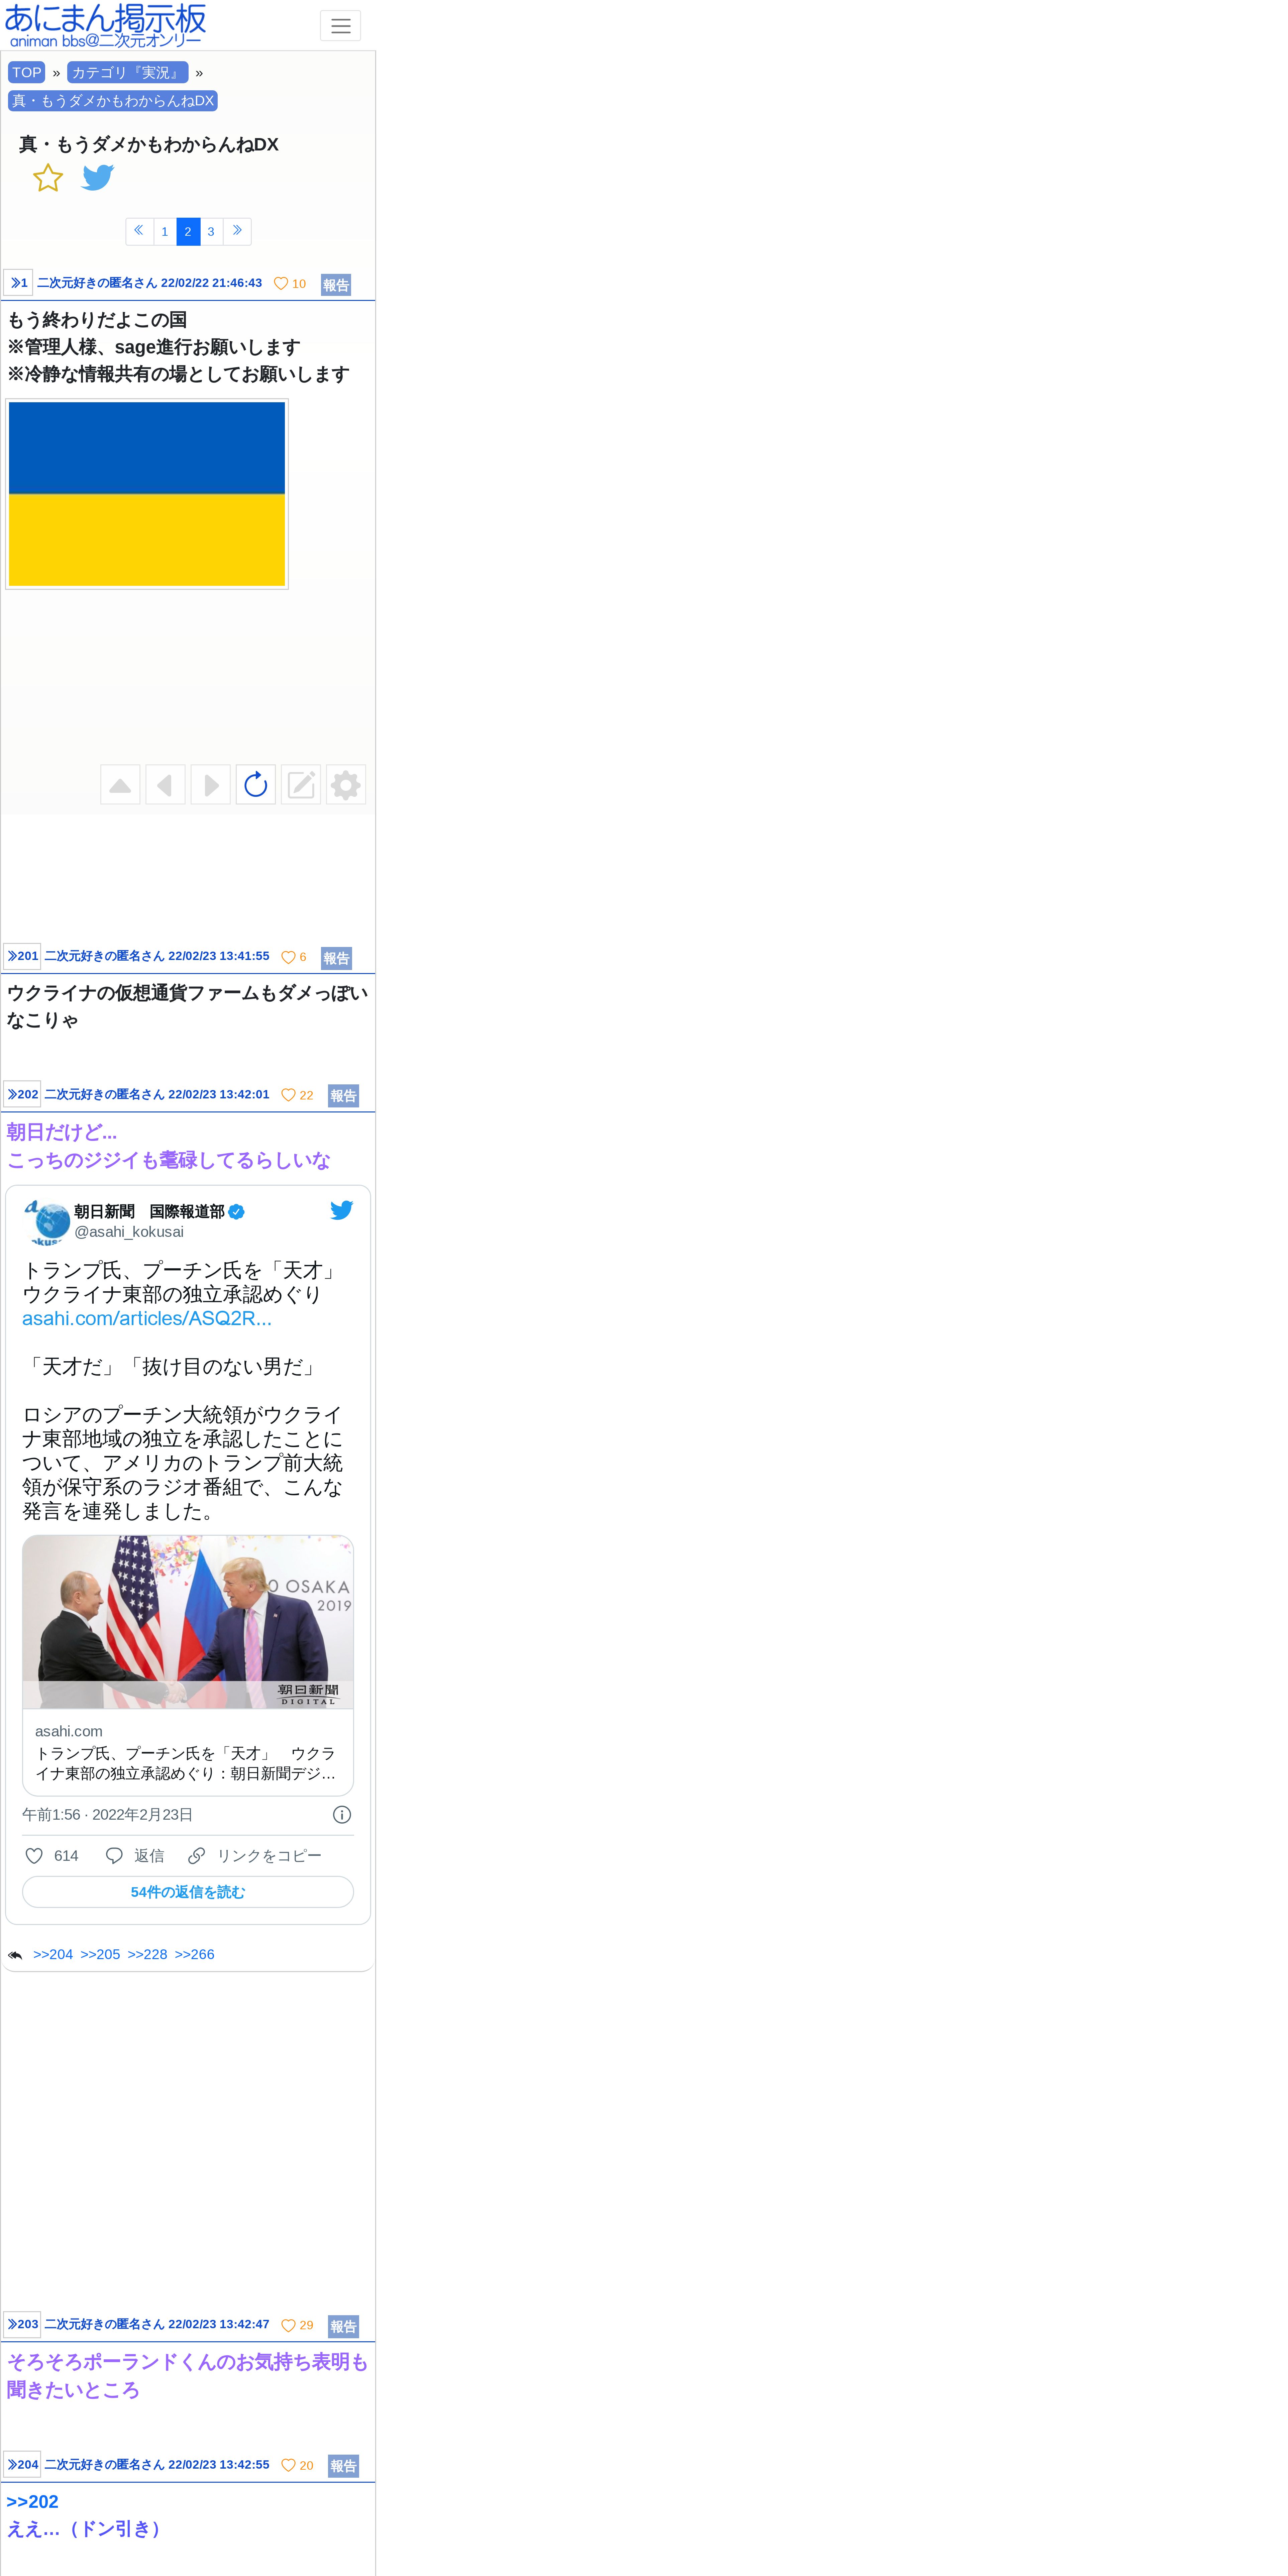Open 真・もうダメかもわからんねDX breadcrumb link
This screenshot has width=1288, height=2576.
pos(113,101)
